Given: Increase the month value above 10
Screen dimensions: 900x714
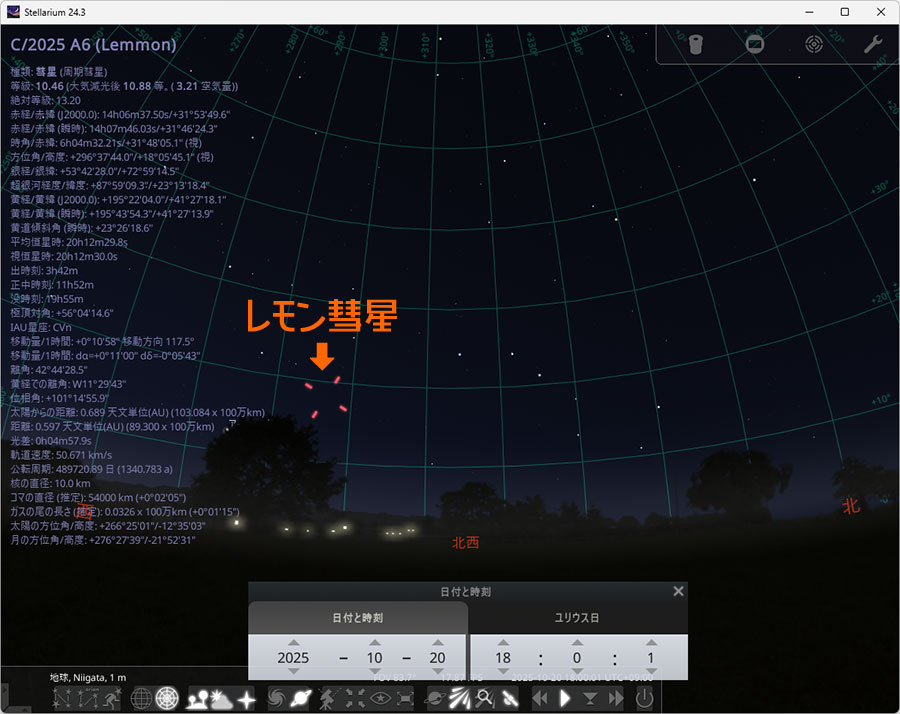Looking at the screenshot, I should (374, 643).
